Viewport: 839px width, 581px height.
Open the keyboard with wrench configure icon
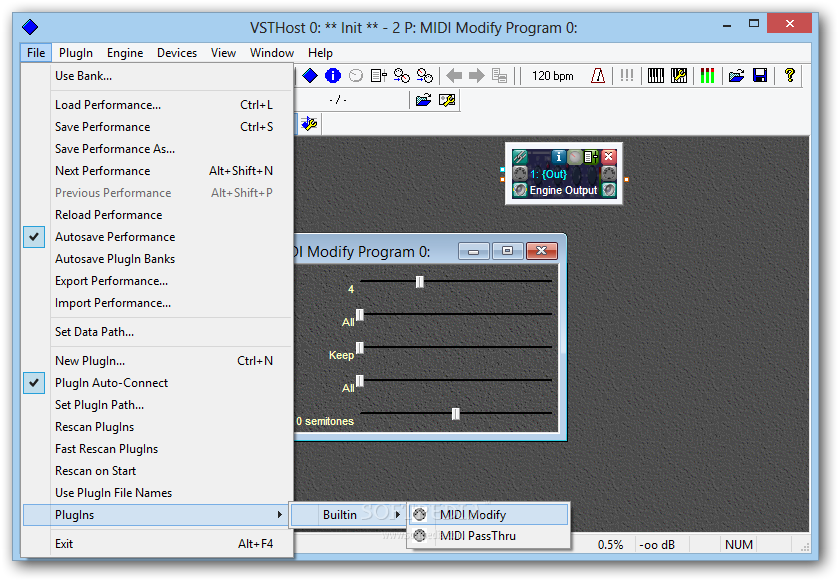click(679, 76)
